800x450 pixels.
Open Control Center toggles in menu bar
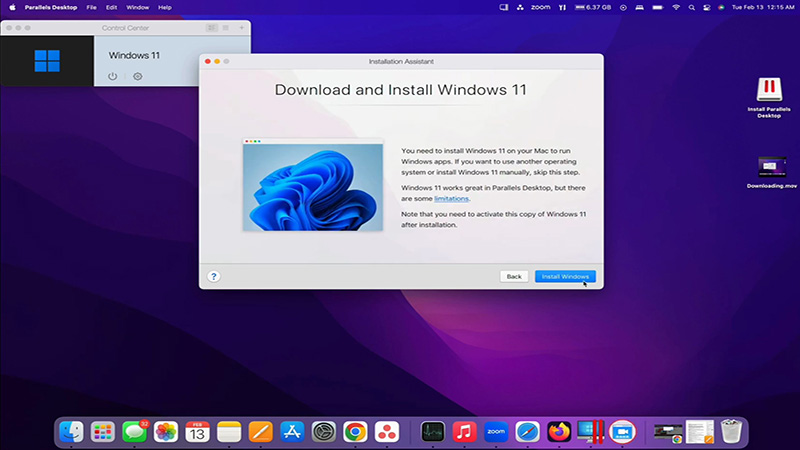(x=707, y=7)
